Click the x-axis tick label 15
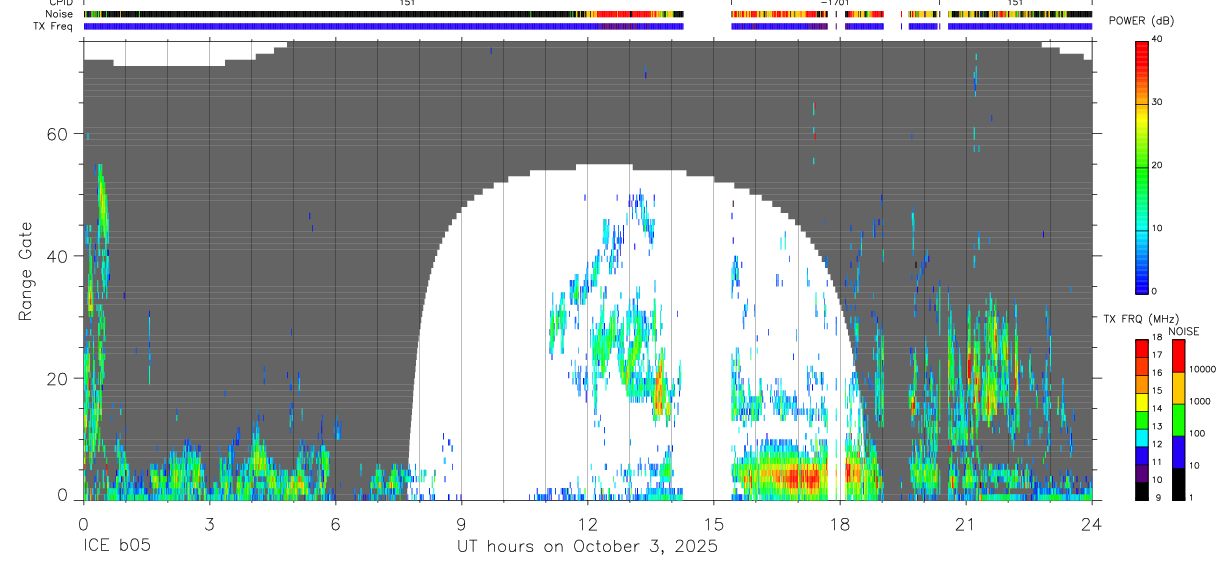 (x=714, y=523)
